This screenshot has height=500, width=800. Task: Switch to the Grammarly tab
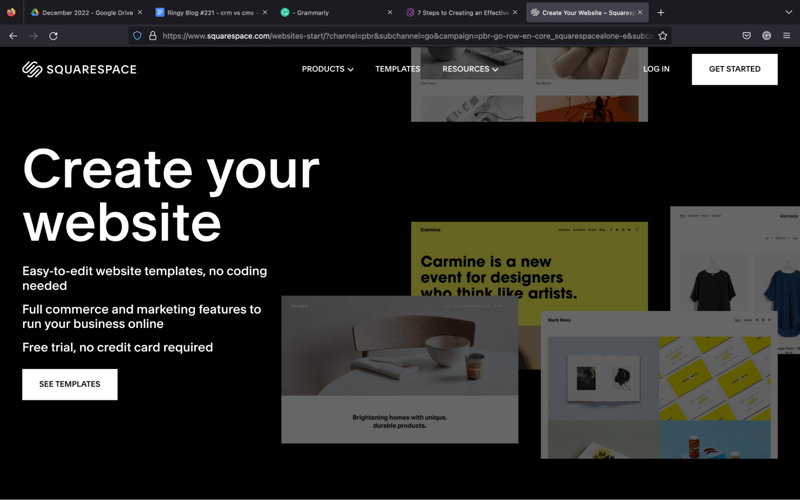pos(336,12)
